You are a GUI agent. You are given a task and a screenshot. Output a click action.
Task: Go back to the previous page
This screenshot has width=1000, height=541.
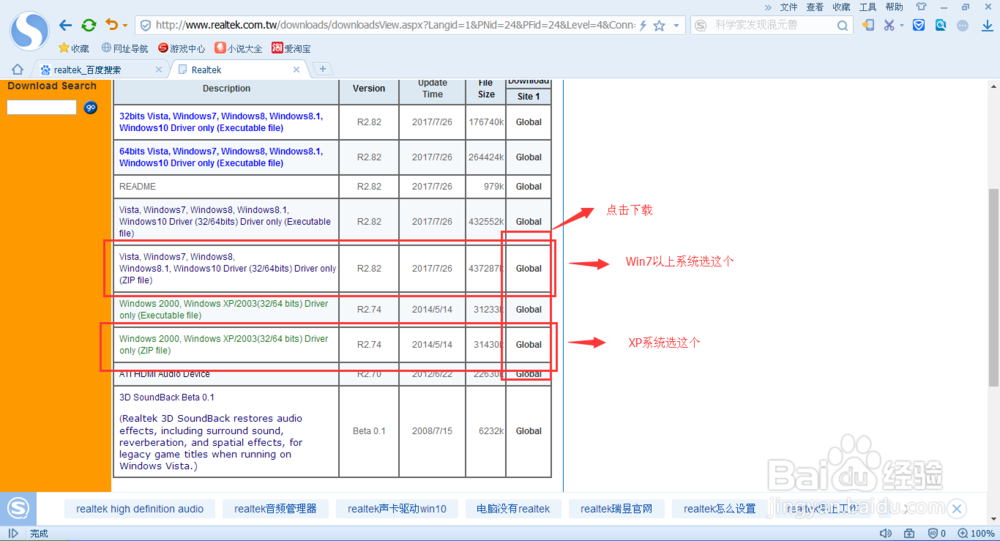tap(65, 26)
